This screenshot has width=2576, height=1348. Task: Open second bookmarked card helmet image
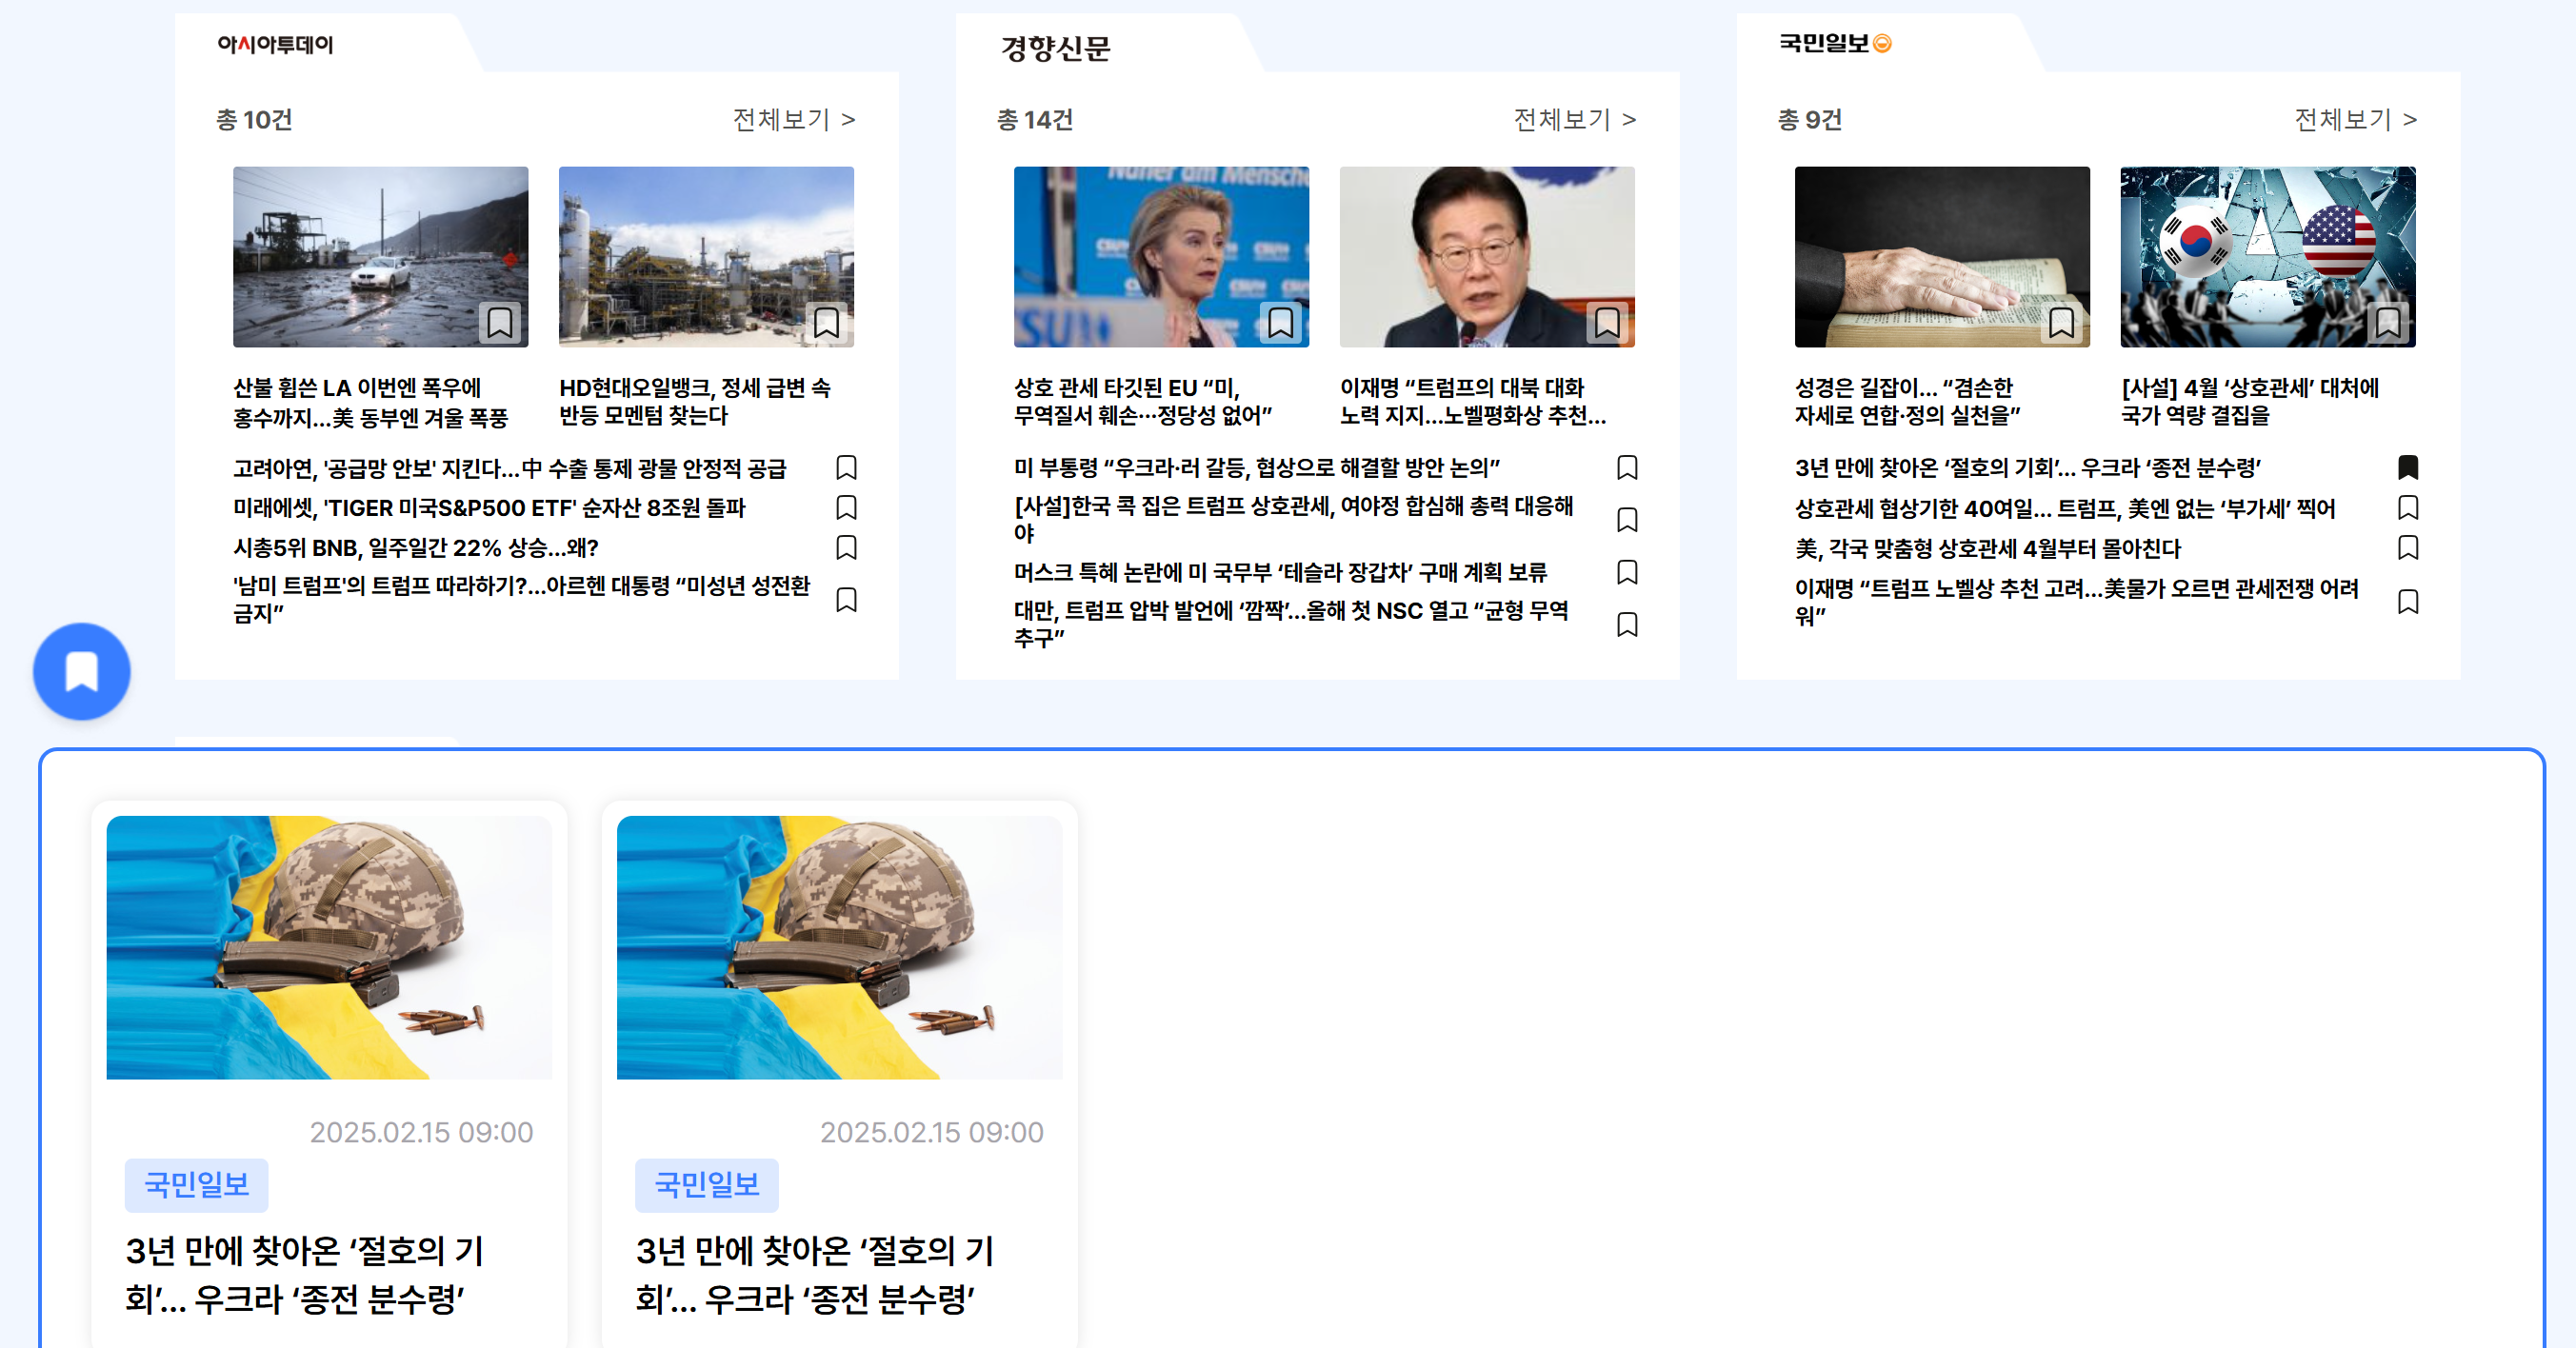839,947
